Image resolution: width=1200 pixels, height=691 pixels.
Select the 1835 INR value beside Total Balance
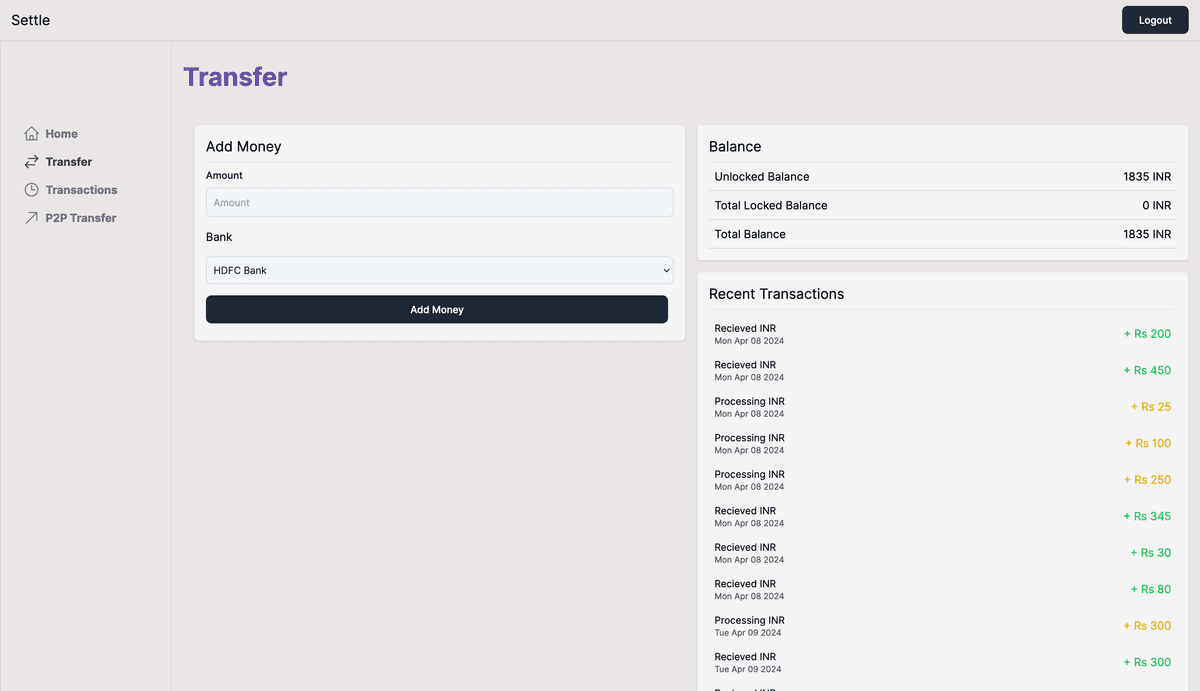pyautogui.click(x=1147, y=234)
